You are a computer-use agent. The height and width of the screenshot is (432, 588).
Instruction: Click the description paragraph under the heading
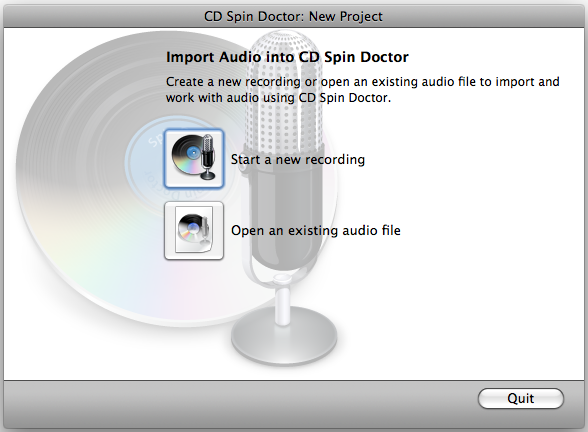(x=363, y=90)
